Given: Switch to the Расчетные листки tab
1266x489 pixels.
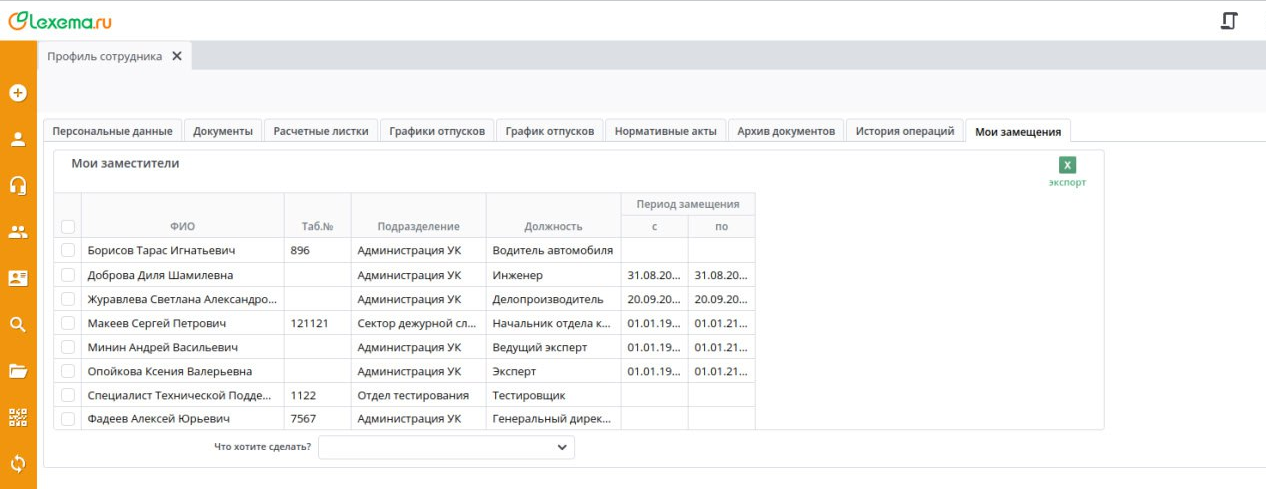Looking at the screenshot, I should pyautogui.click(x=322, y=131).
